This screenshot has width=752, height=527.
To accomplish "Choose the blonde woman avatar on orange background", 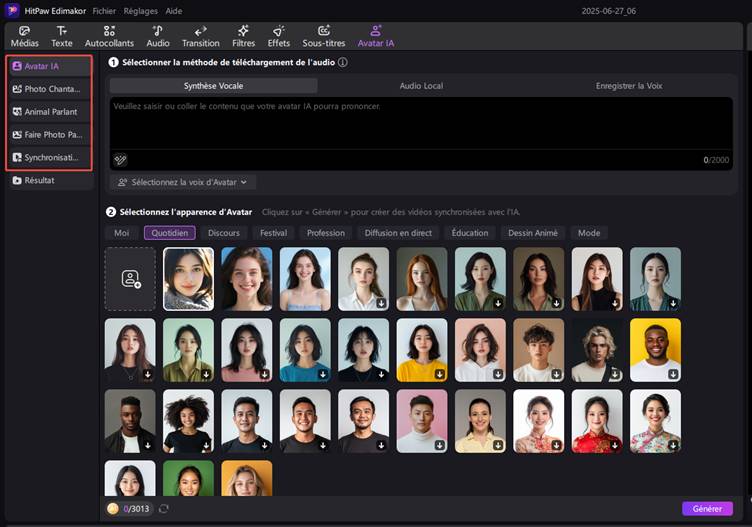I will (247, 479).
